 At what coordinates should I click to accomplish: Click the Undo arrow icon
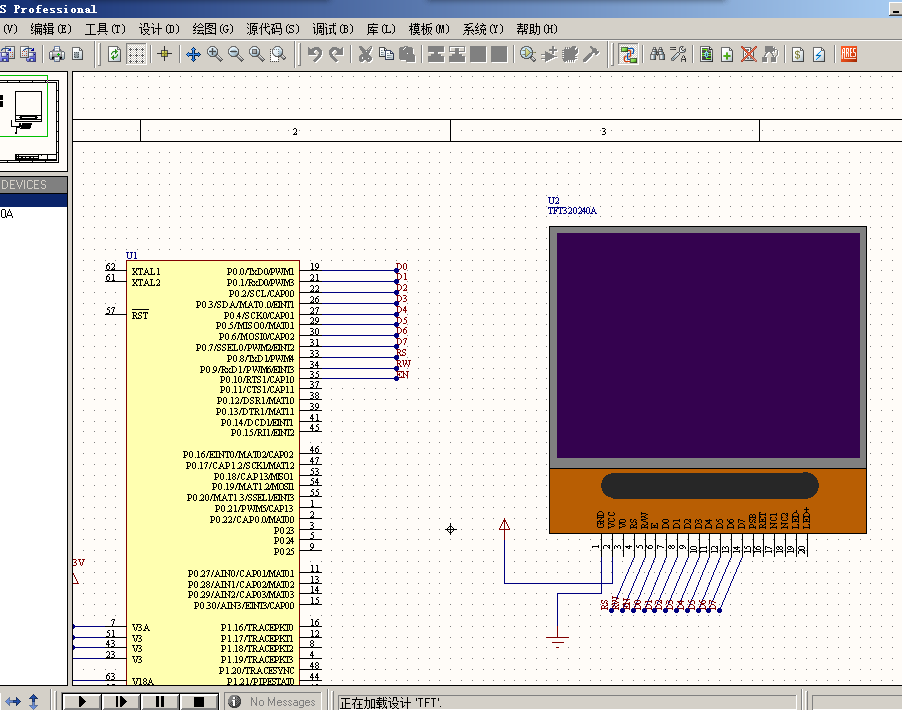click(315, 54)
